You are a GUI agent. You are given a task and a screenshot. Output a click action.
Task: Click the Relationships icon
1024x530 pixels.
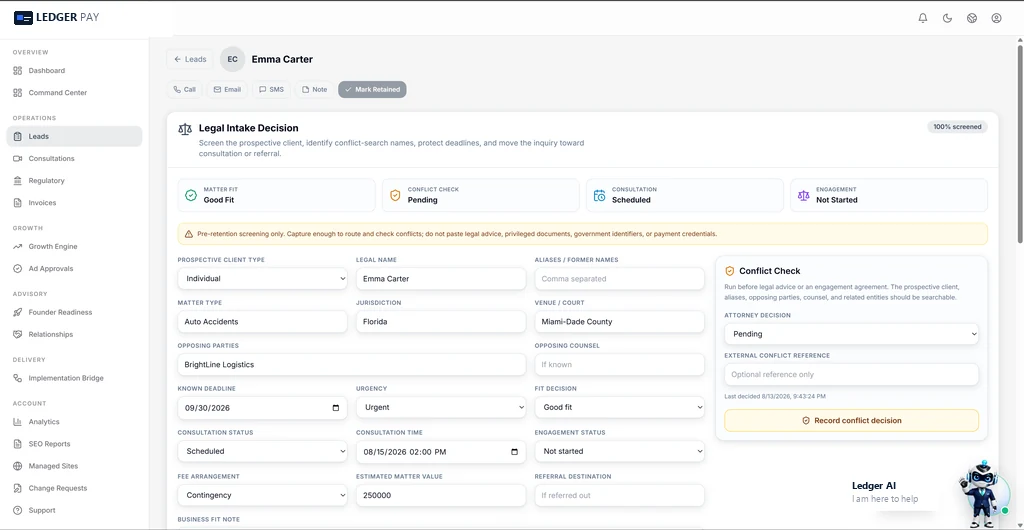[x=18, y=334]
